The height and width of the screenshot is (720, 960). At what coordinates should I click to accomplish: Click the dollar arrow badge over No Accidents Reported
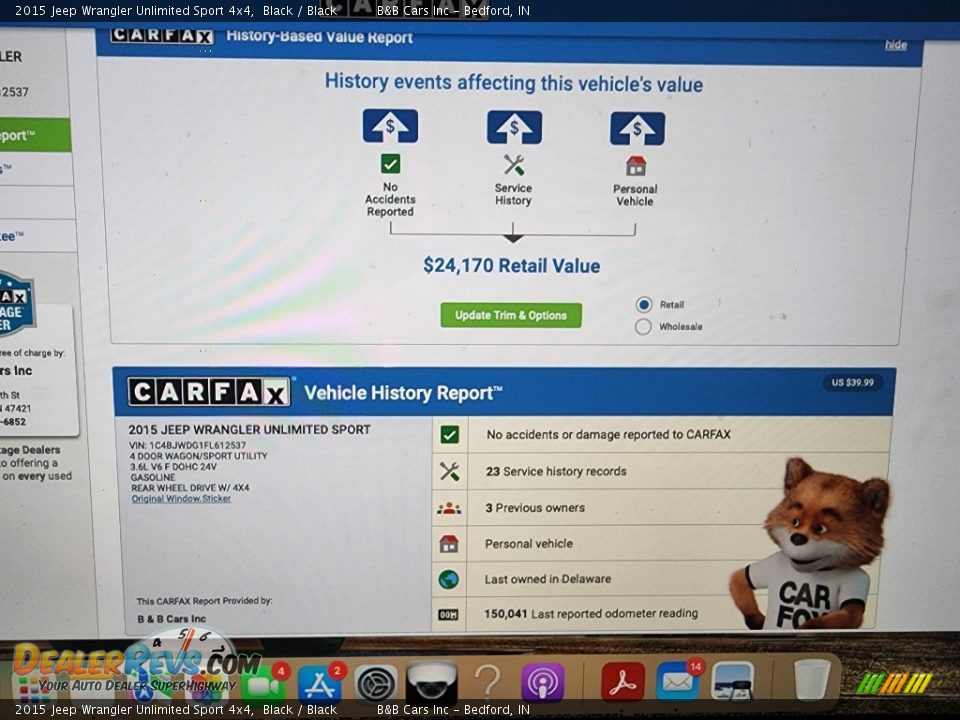tap(390, 126)
